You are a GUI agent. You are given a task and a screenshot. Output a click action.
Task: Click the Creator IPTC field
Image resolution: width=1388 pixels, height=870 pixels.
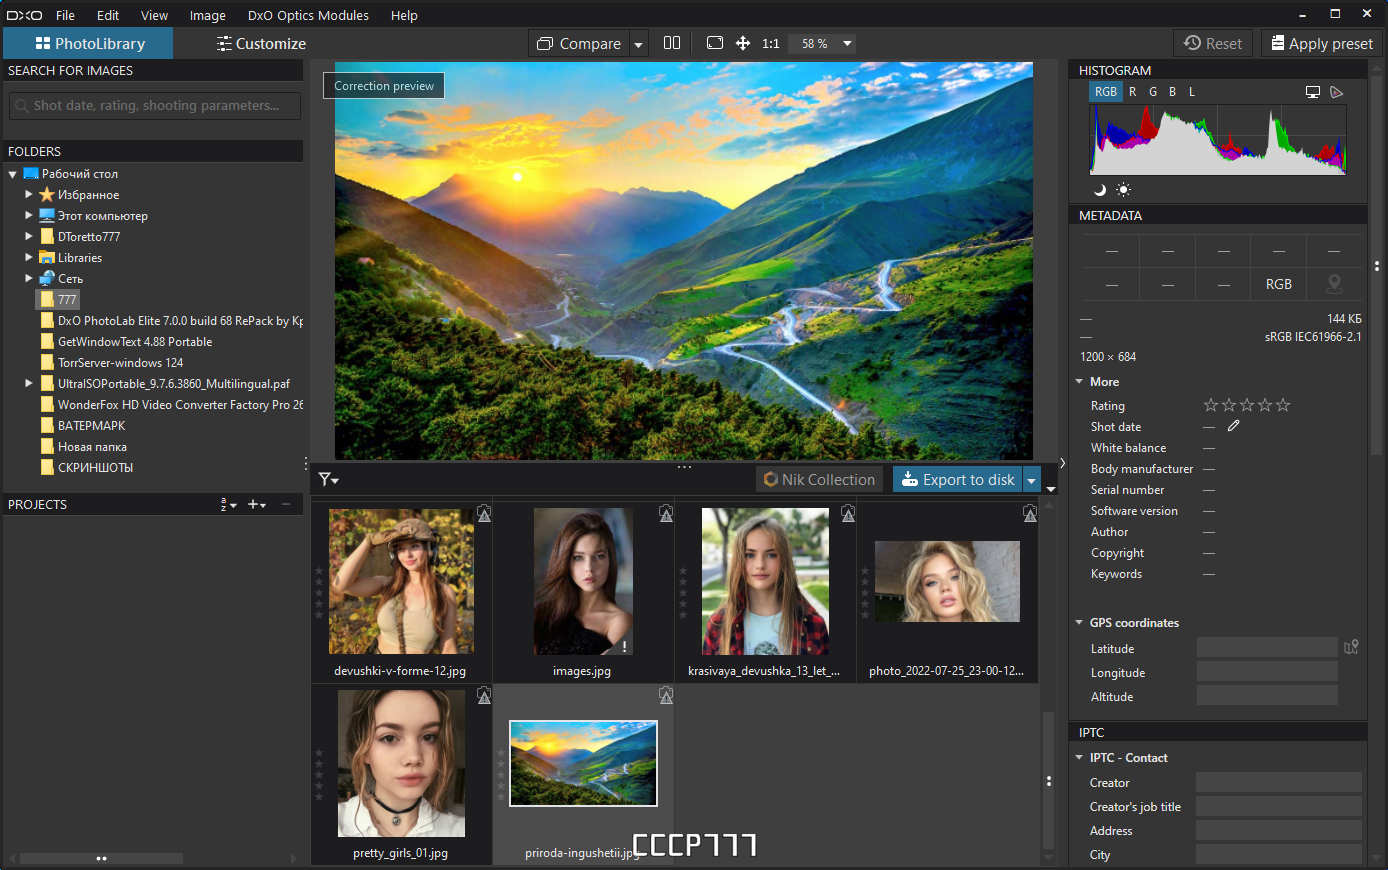(1279, 782)
